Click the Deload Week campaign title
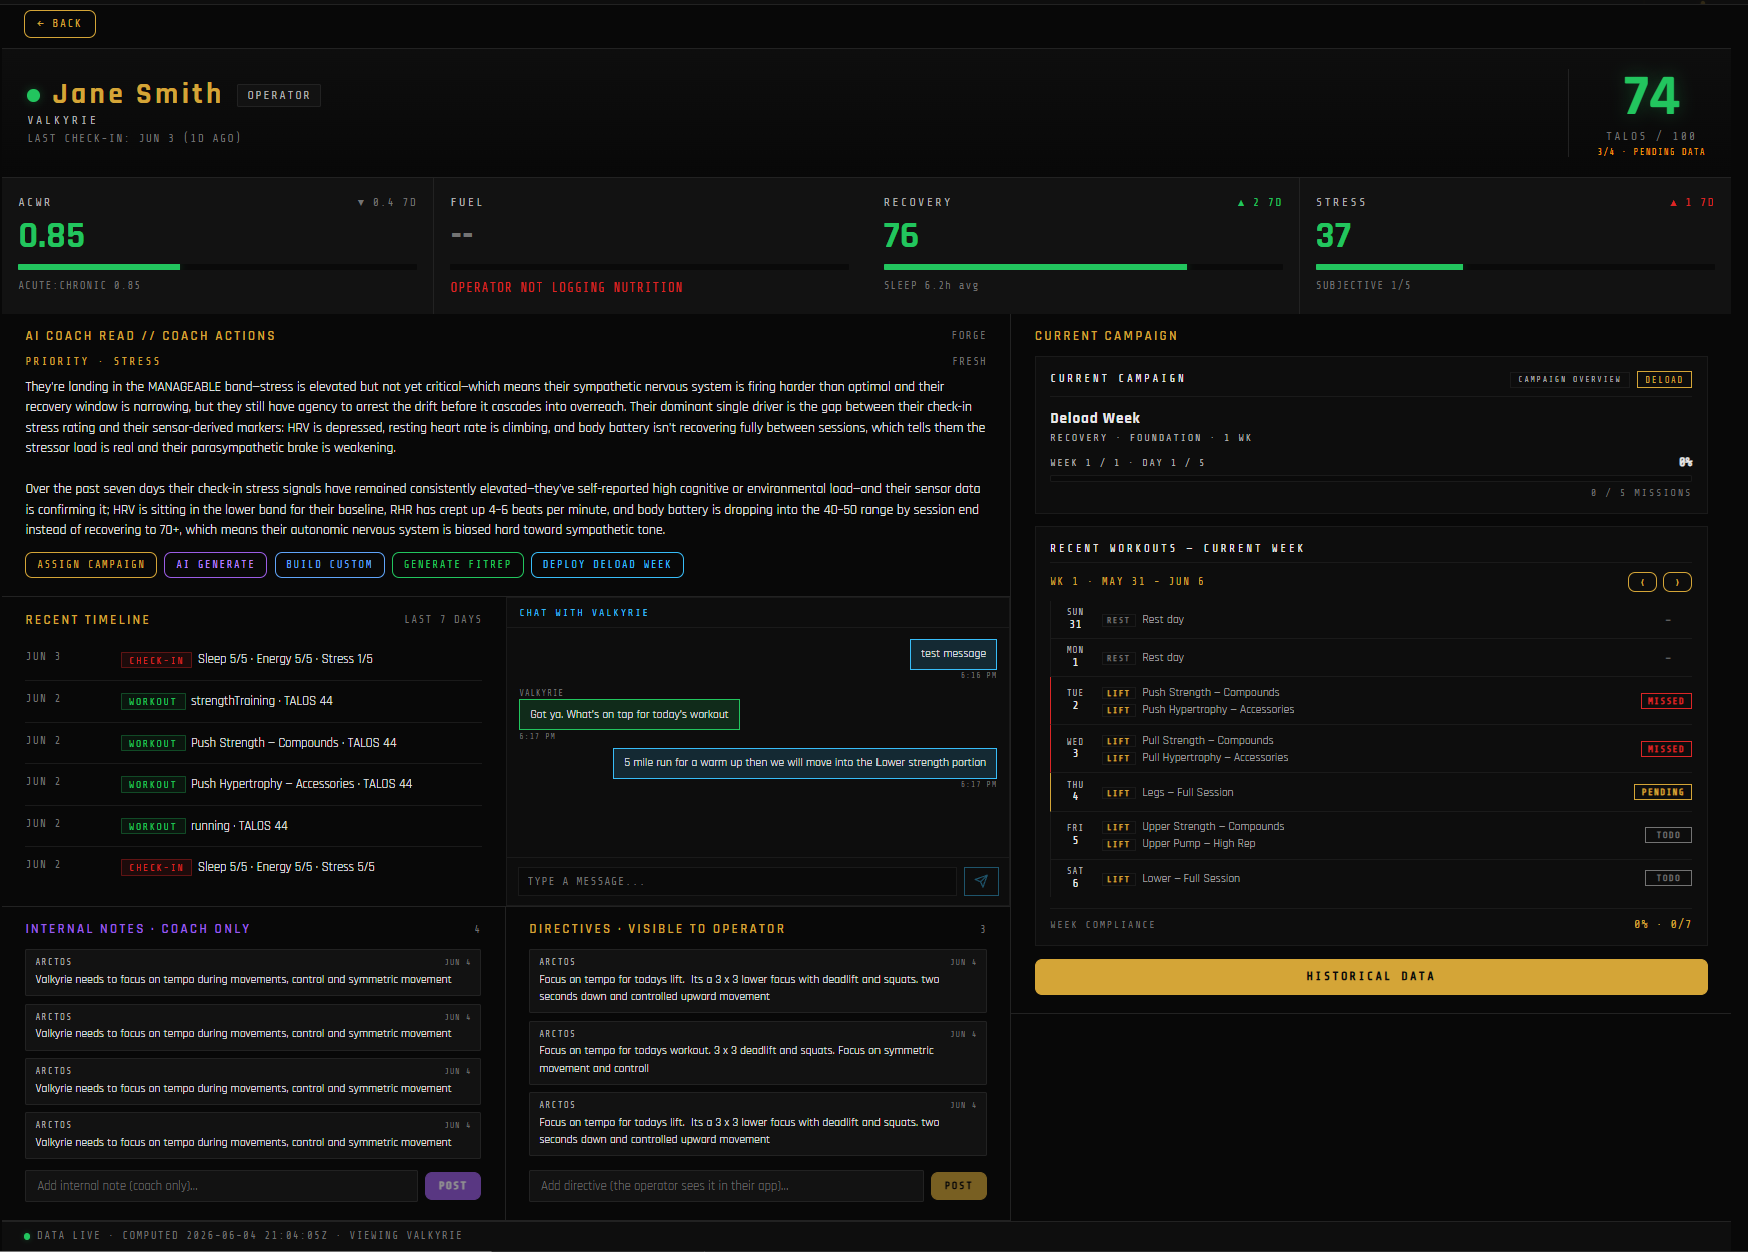 (1095, 418)
